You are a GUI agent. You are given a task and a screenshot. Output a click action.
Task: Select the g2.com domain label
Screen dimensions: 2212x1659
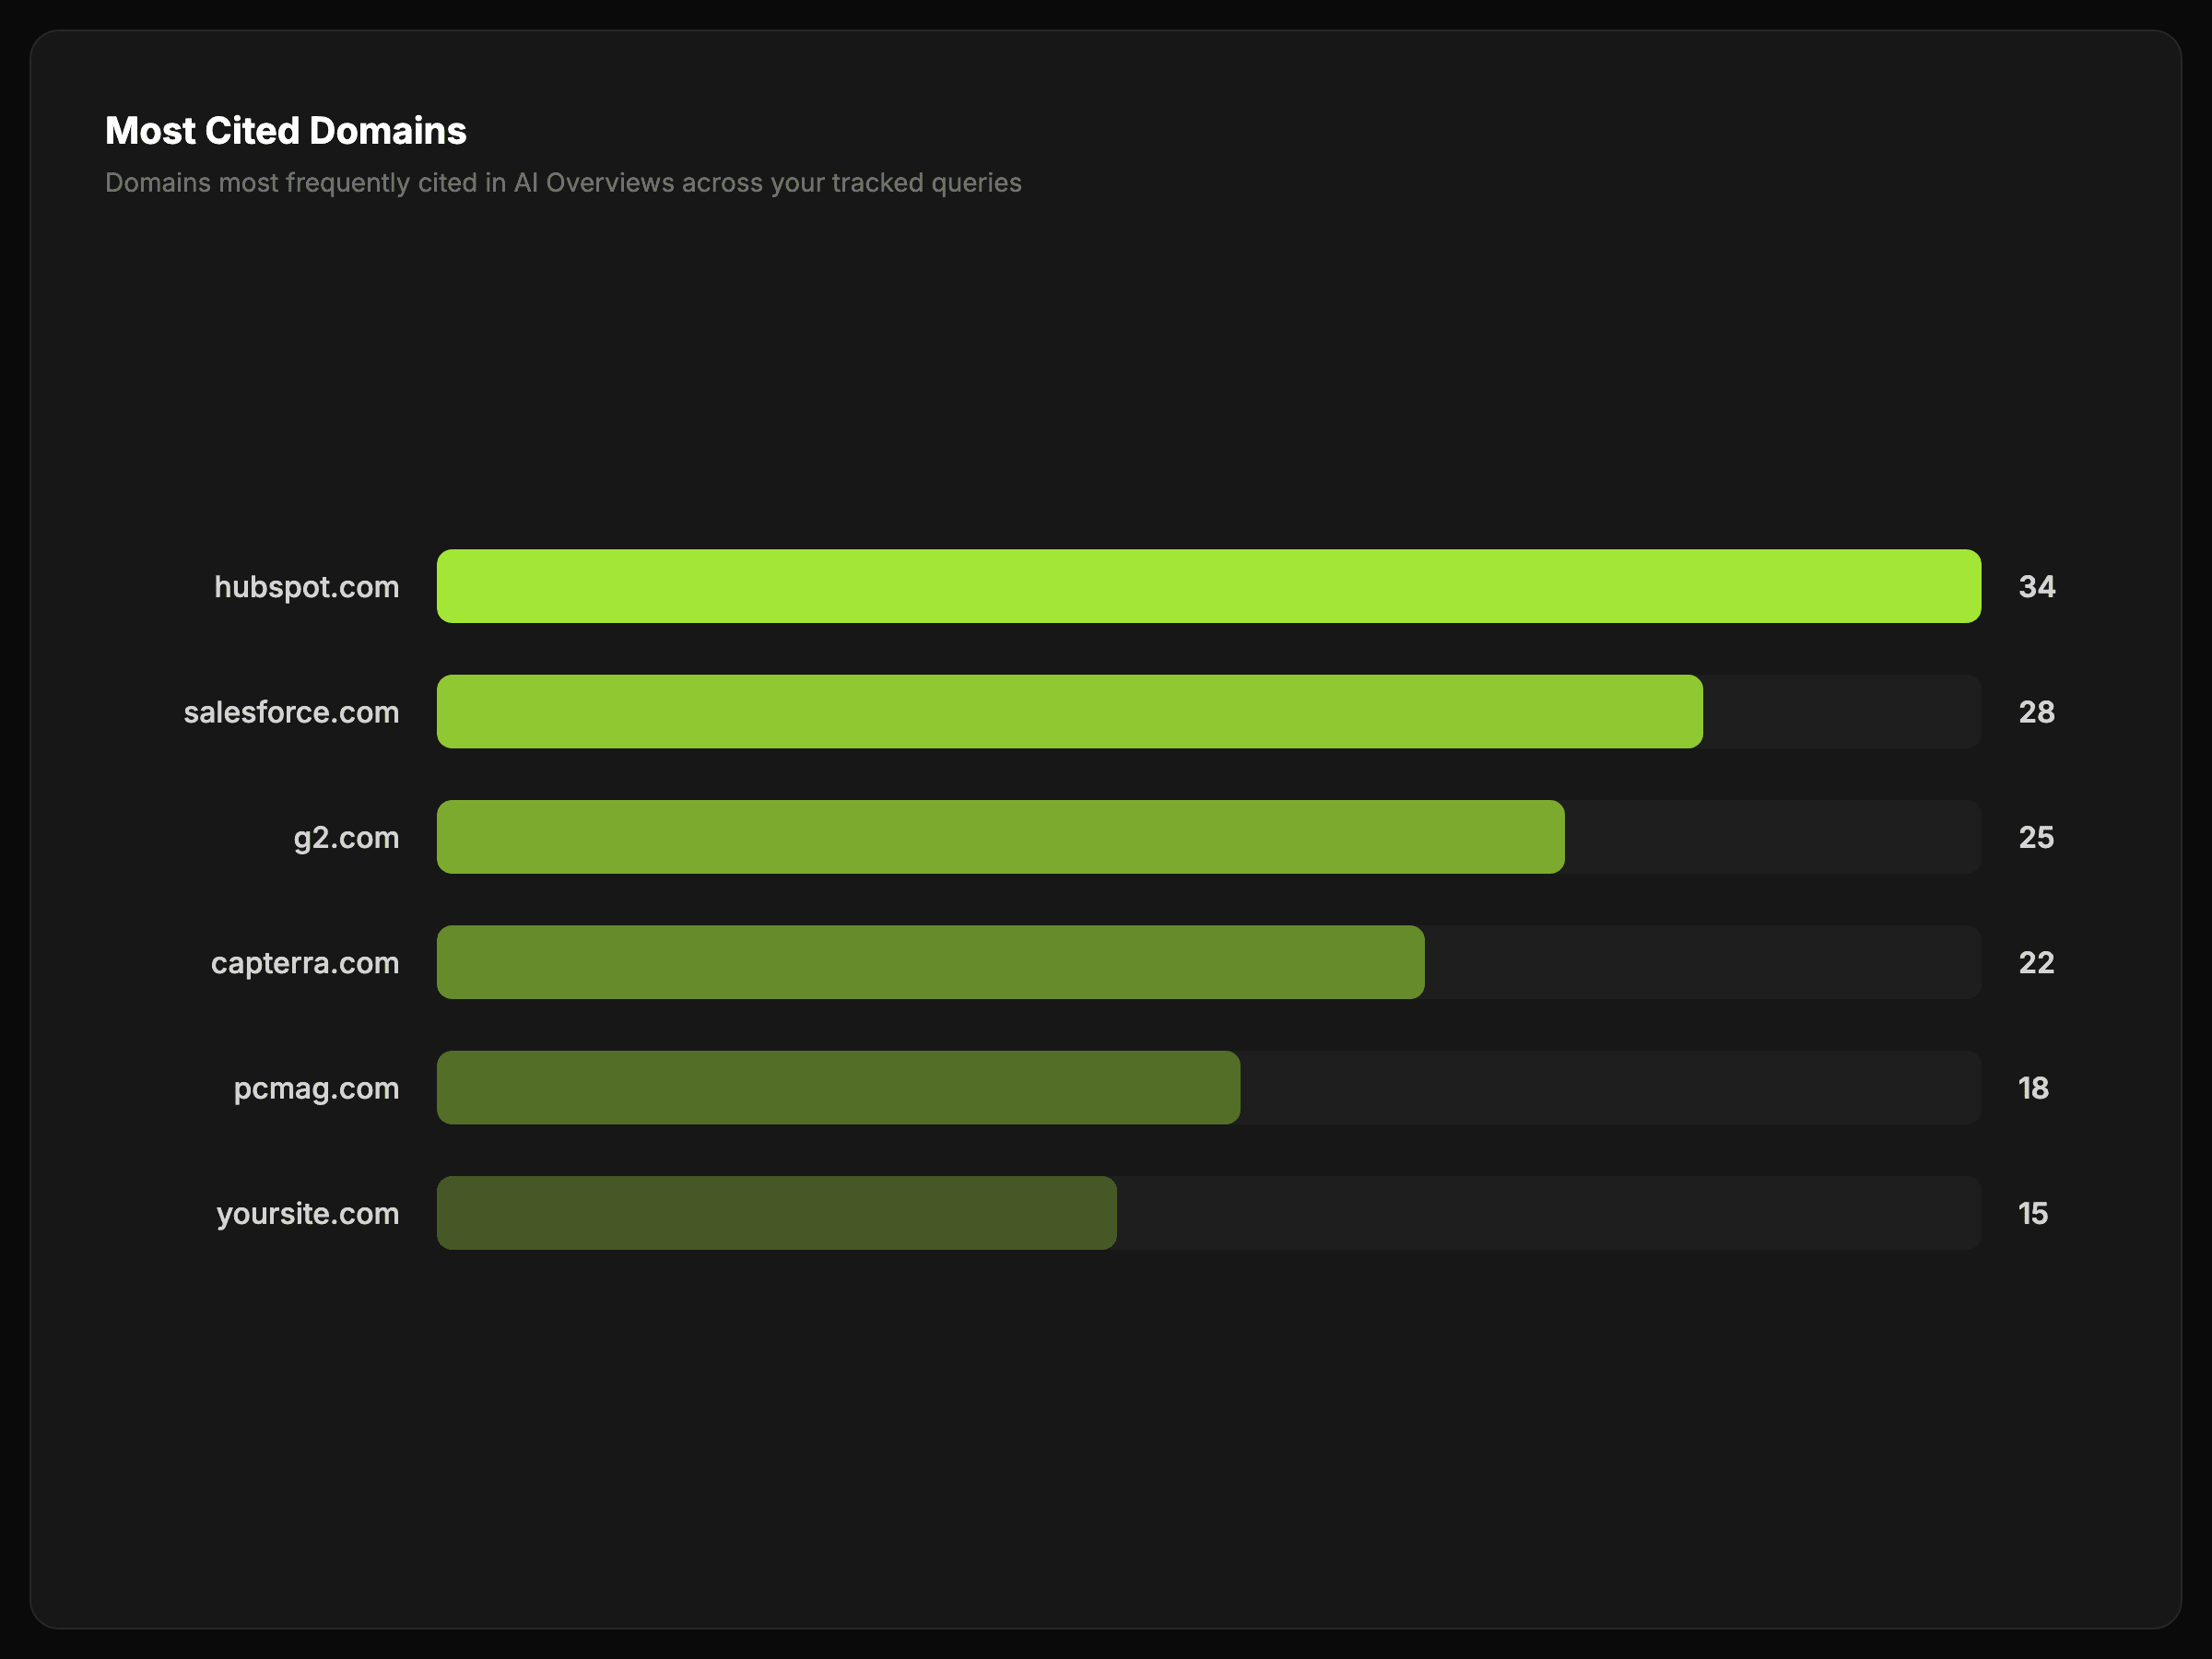point(346,837)
